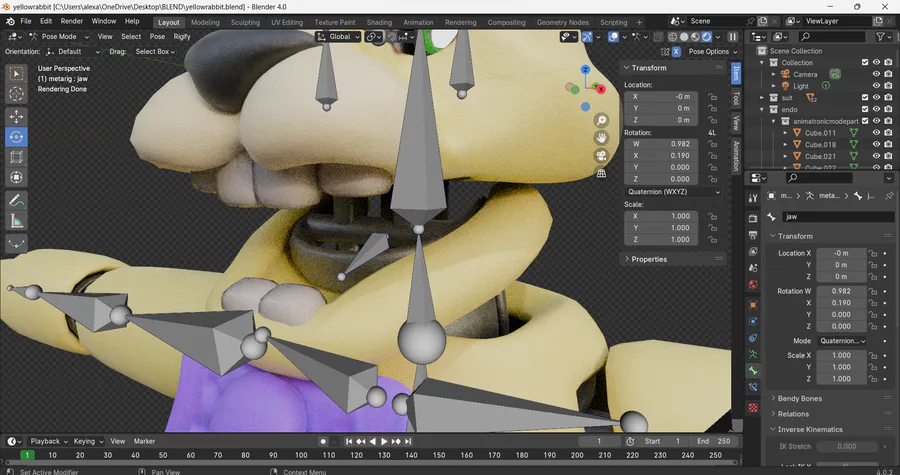This screenshot has width=900, height=475.
Task: Play animation forward in timeline
Action: (384, 441)
